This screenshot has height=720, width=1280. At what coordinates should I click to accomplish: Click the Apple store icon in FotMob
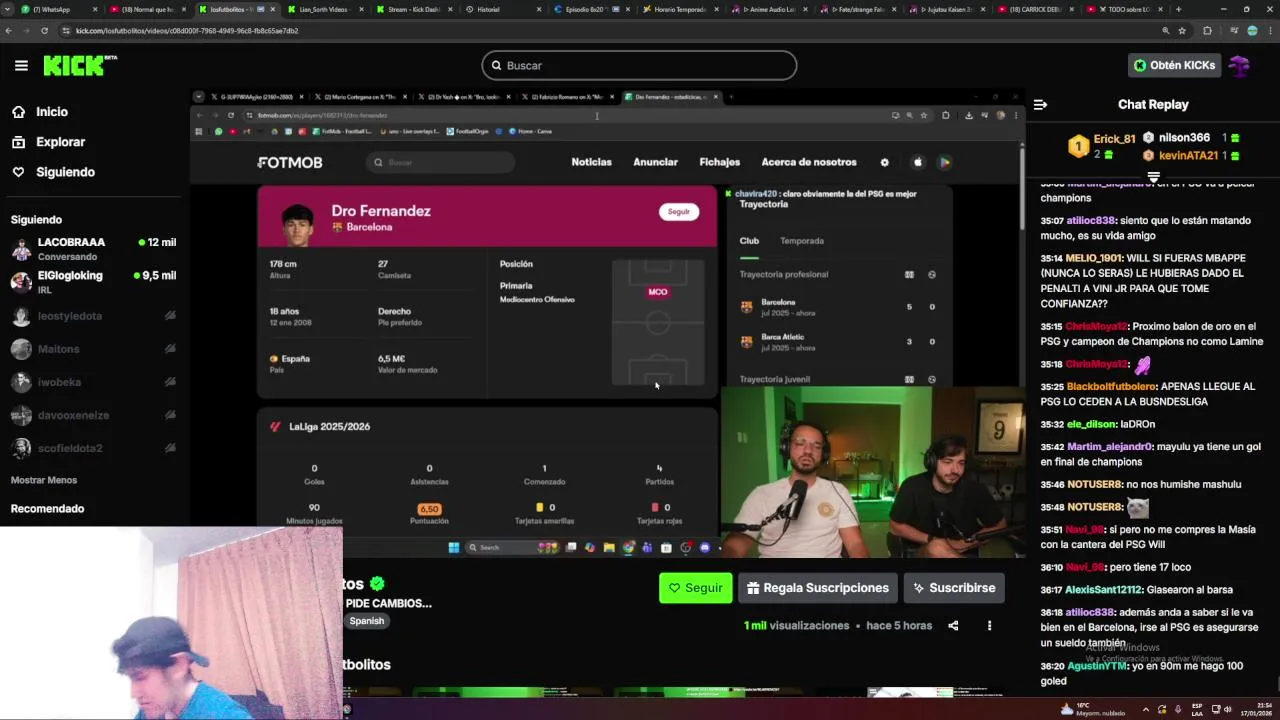point(918,162)
